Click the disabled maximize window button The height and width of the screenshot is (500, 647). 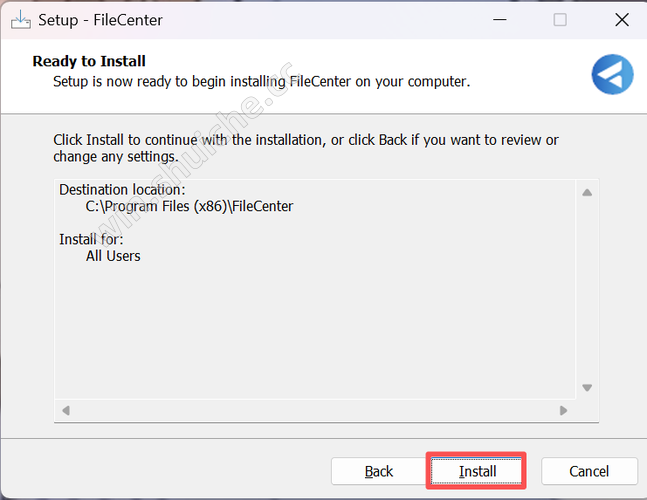click(x=560, y=20)
